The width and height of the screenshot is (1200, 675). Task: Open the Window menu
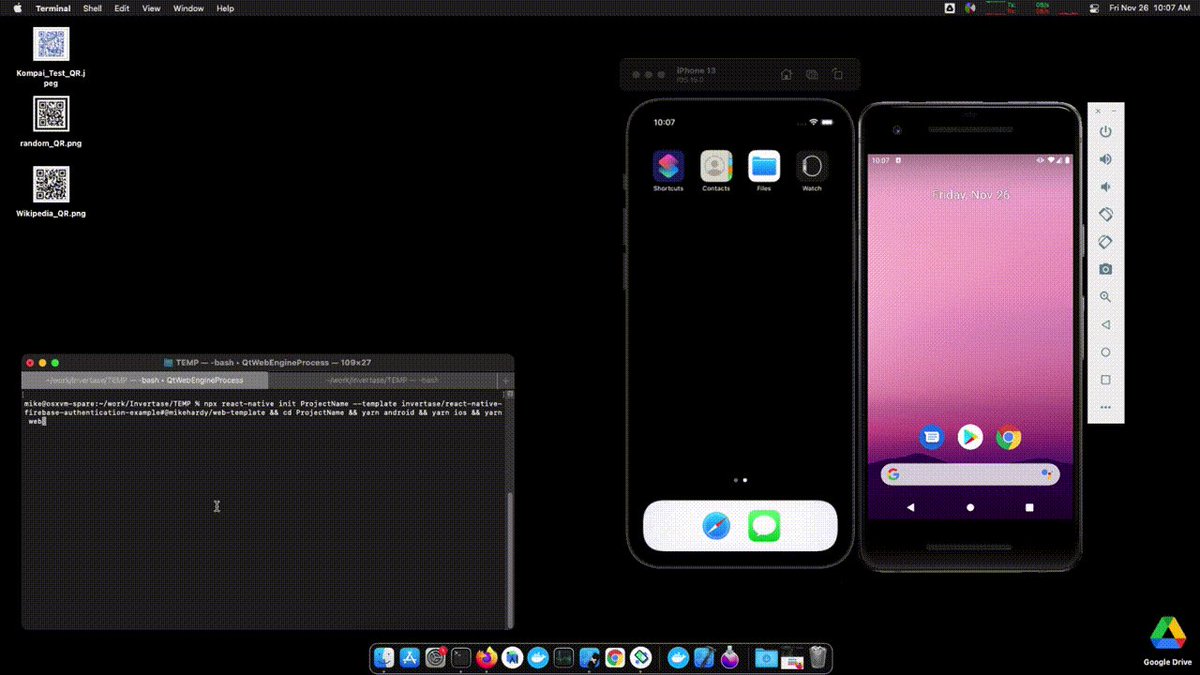(188, 8)
